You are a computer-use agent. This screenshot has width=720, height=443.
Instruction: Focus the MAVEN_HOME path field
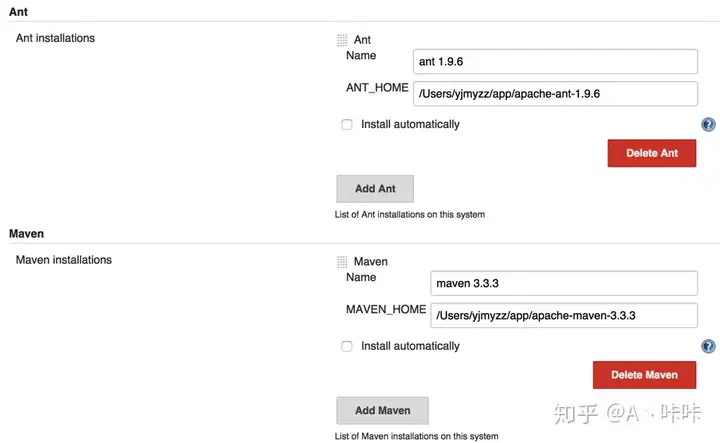[564, 315]
